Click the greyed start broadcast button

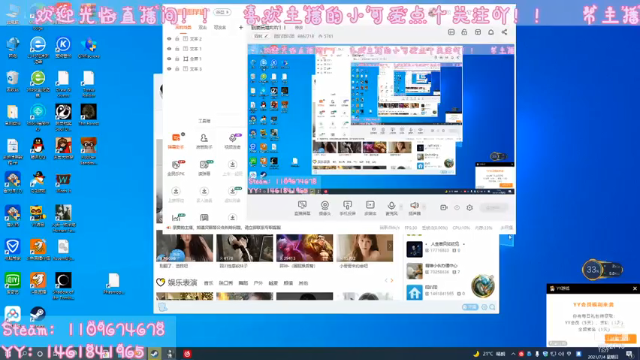coord(493,208)
